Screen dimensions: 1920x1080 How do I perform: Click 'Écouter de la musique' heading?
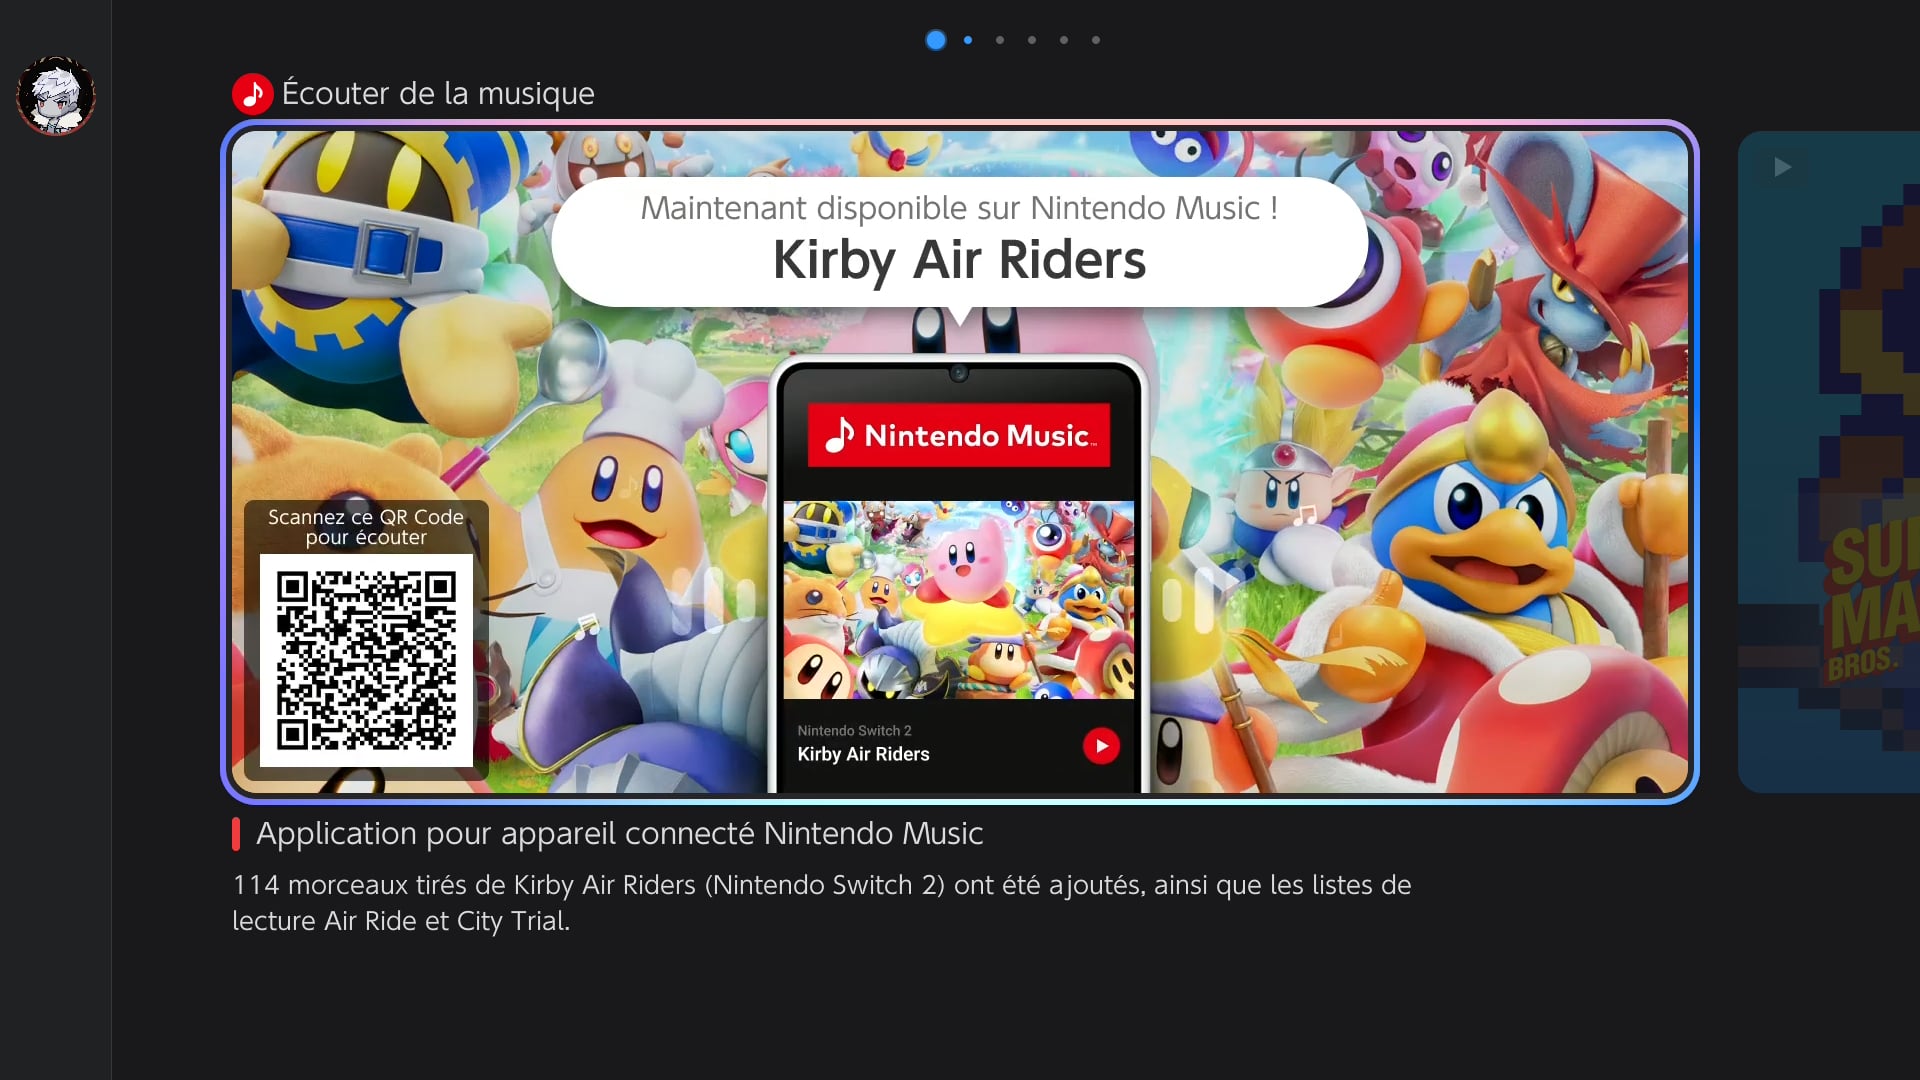pos(438,94)
